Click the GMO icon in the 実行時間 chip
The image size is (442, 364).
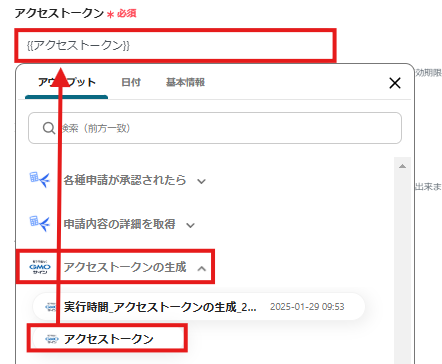click(x=52, y=307)
